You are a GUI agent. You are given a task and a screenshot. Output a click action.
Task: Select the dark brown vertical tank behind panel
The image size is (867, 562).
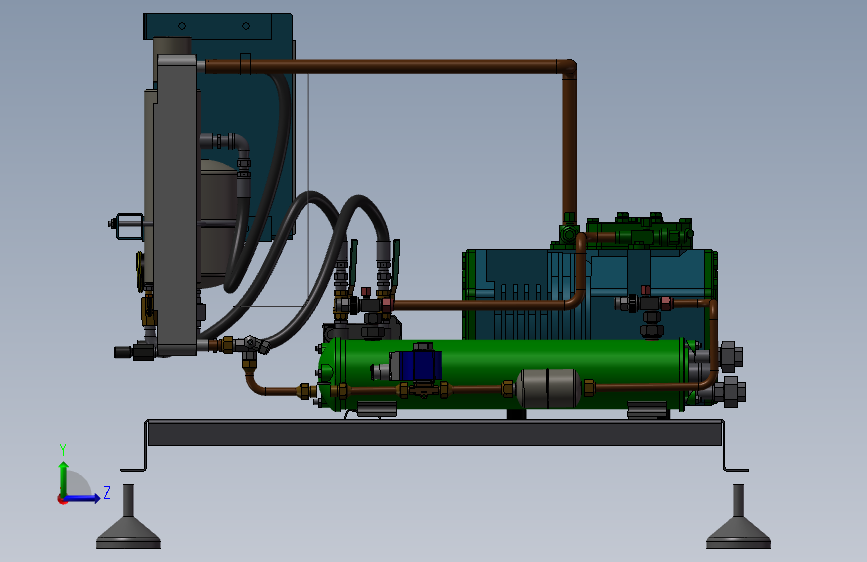[218, 224]
